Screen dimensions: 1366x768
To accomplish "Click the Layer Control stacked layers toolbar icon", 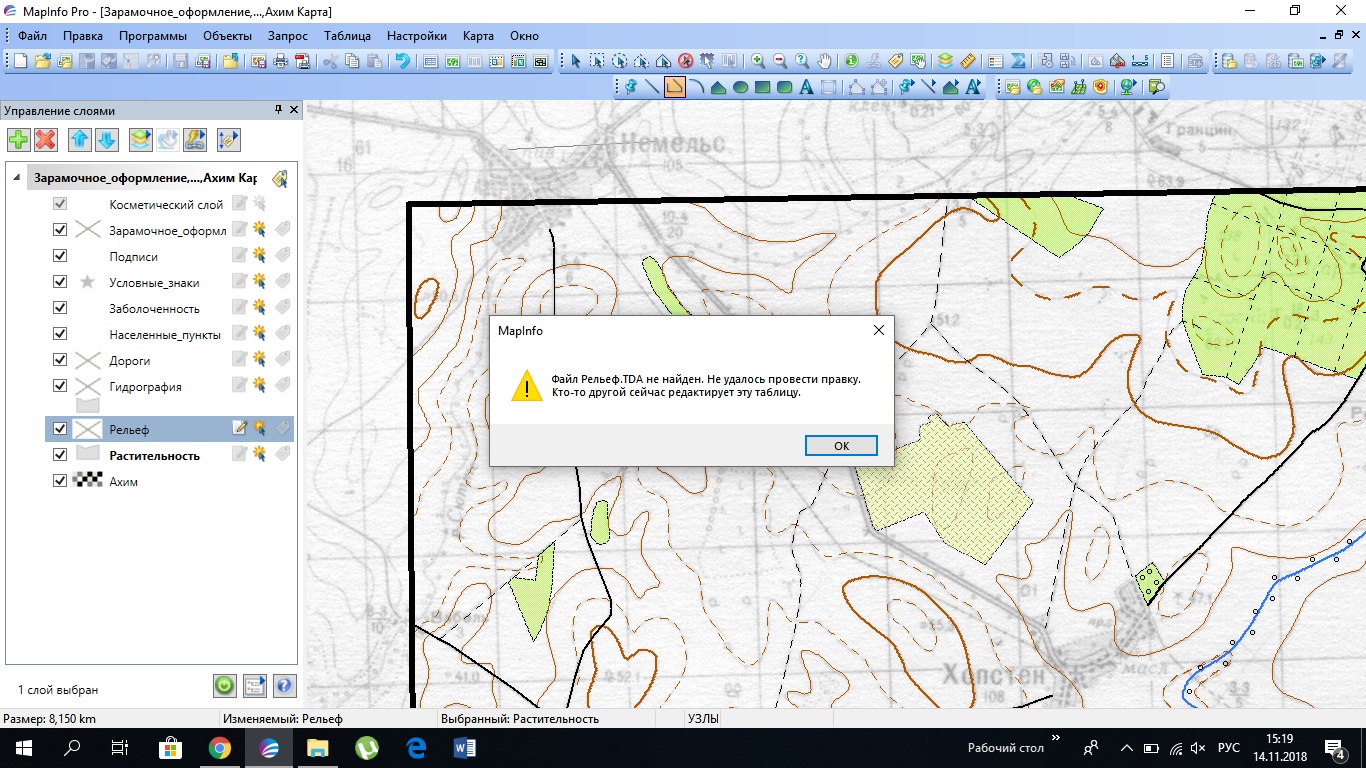I will click(x=945, y=61).
